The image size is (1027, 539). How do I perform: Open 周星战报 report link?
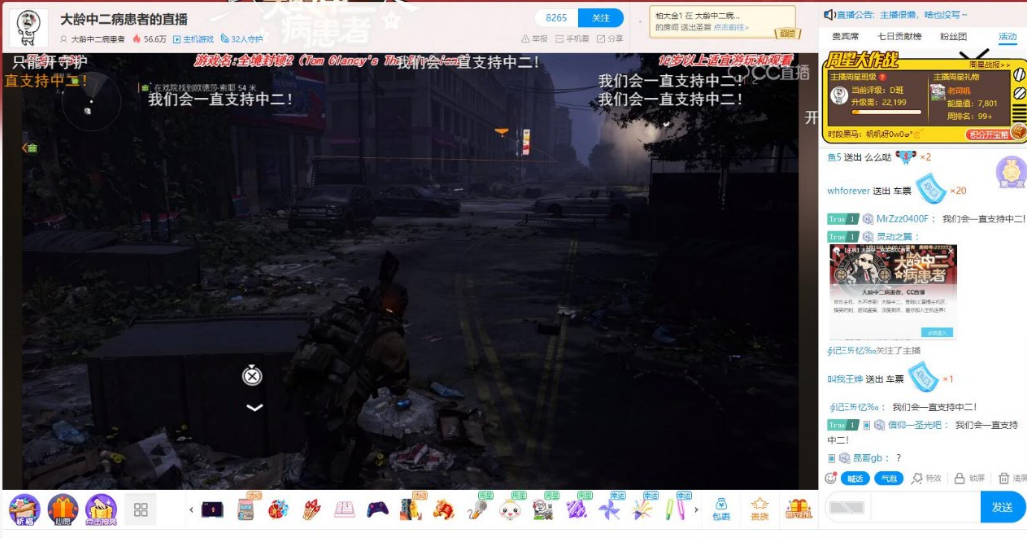[989, 65]
